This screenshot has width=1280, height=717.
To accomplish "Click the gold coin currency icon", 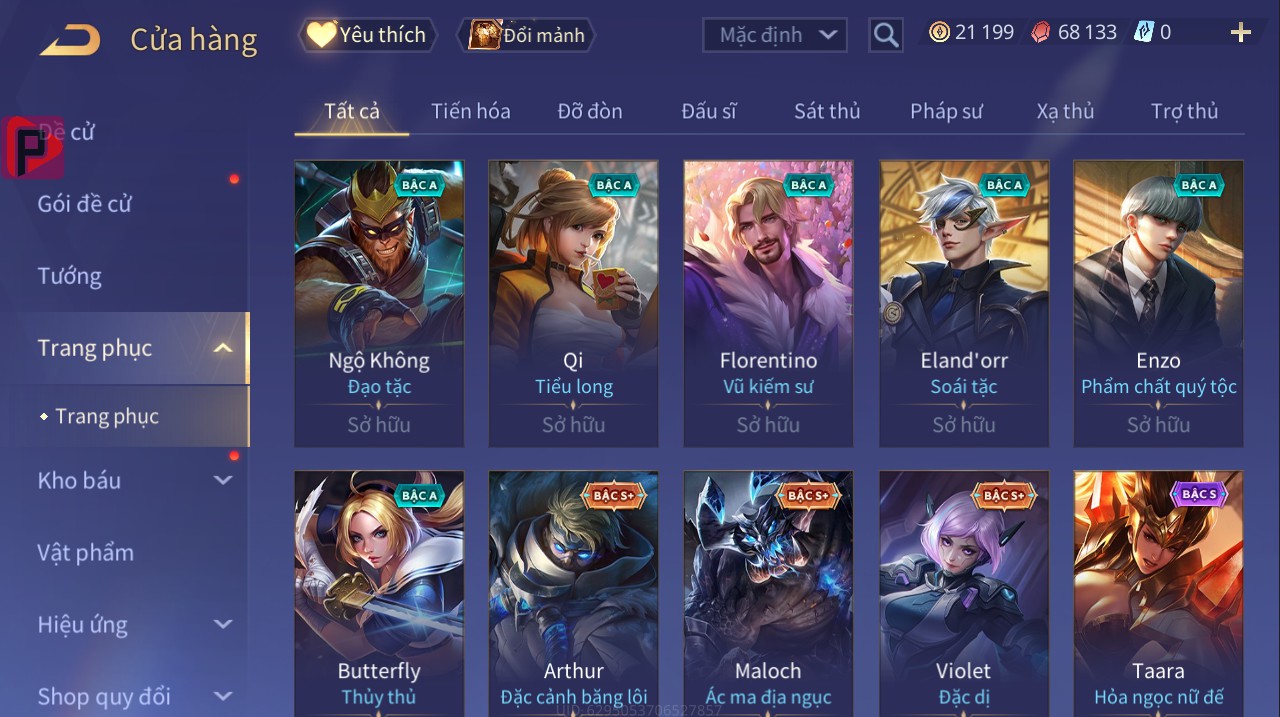I will [x=939, y=32].
